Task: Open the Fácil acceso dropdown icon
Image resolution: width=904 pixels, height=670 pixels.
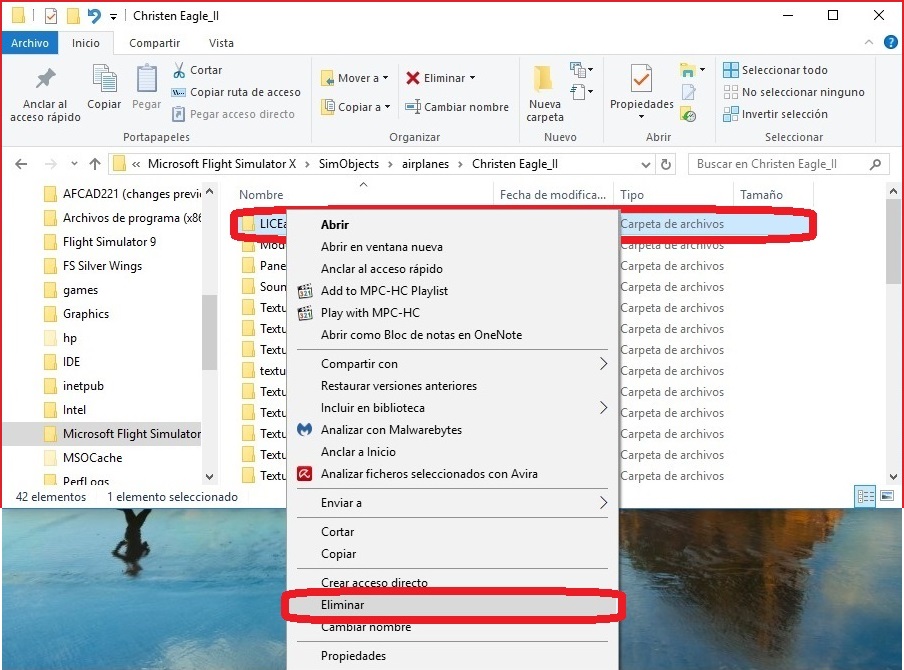Action: pos(581,92)
